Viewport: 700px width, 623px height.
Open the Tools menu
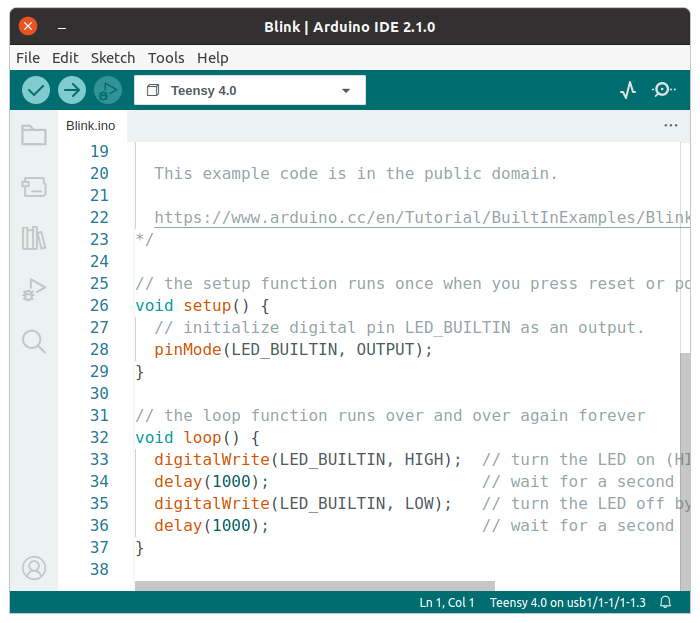[x=166, y=58]
